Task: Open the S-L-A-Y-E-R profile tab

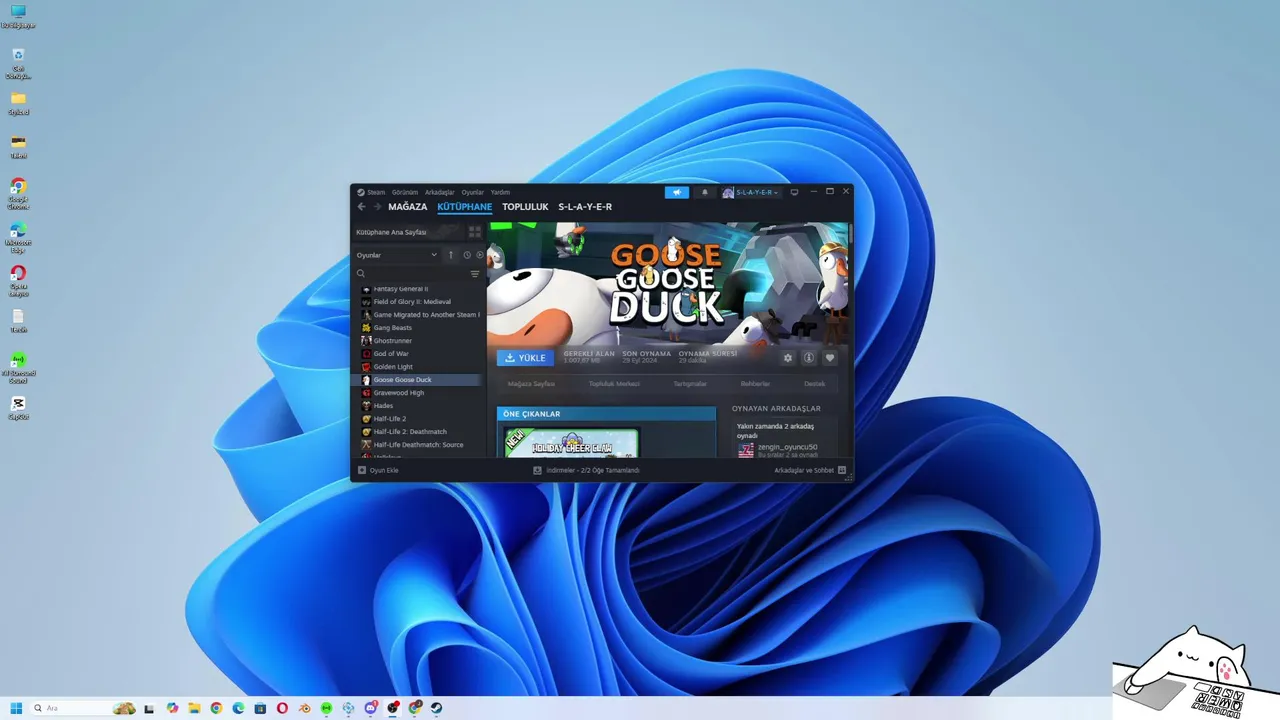Action: [x=585, y=207]
